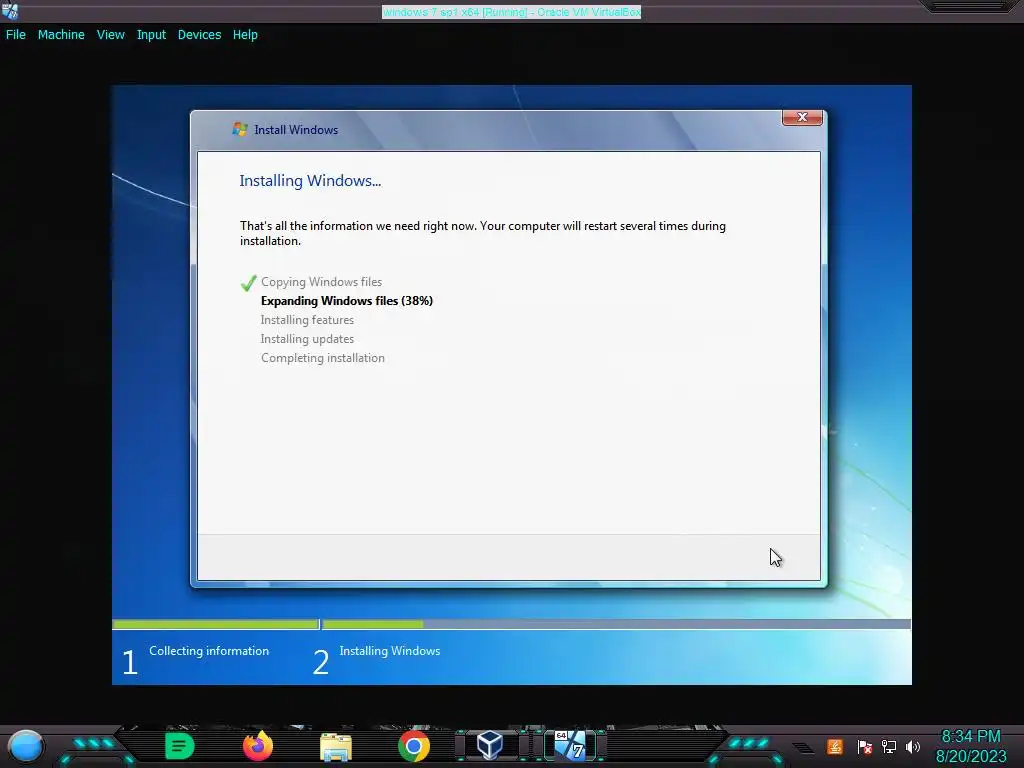Click the Windows flag icon beside Install Windows
1024x768 pixels.
240,129
